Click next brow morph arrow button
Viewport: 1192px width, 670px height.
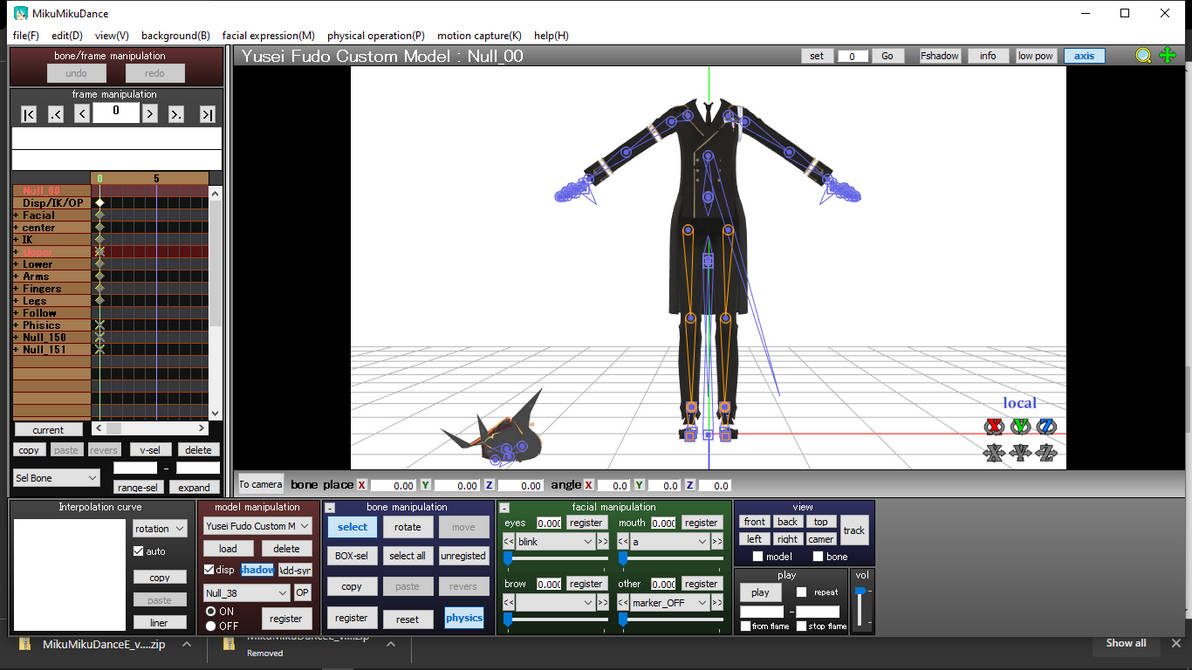click(x=602, y=602)
